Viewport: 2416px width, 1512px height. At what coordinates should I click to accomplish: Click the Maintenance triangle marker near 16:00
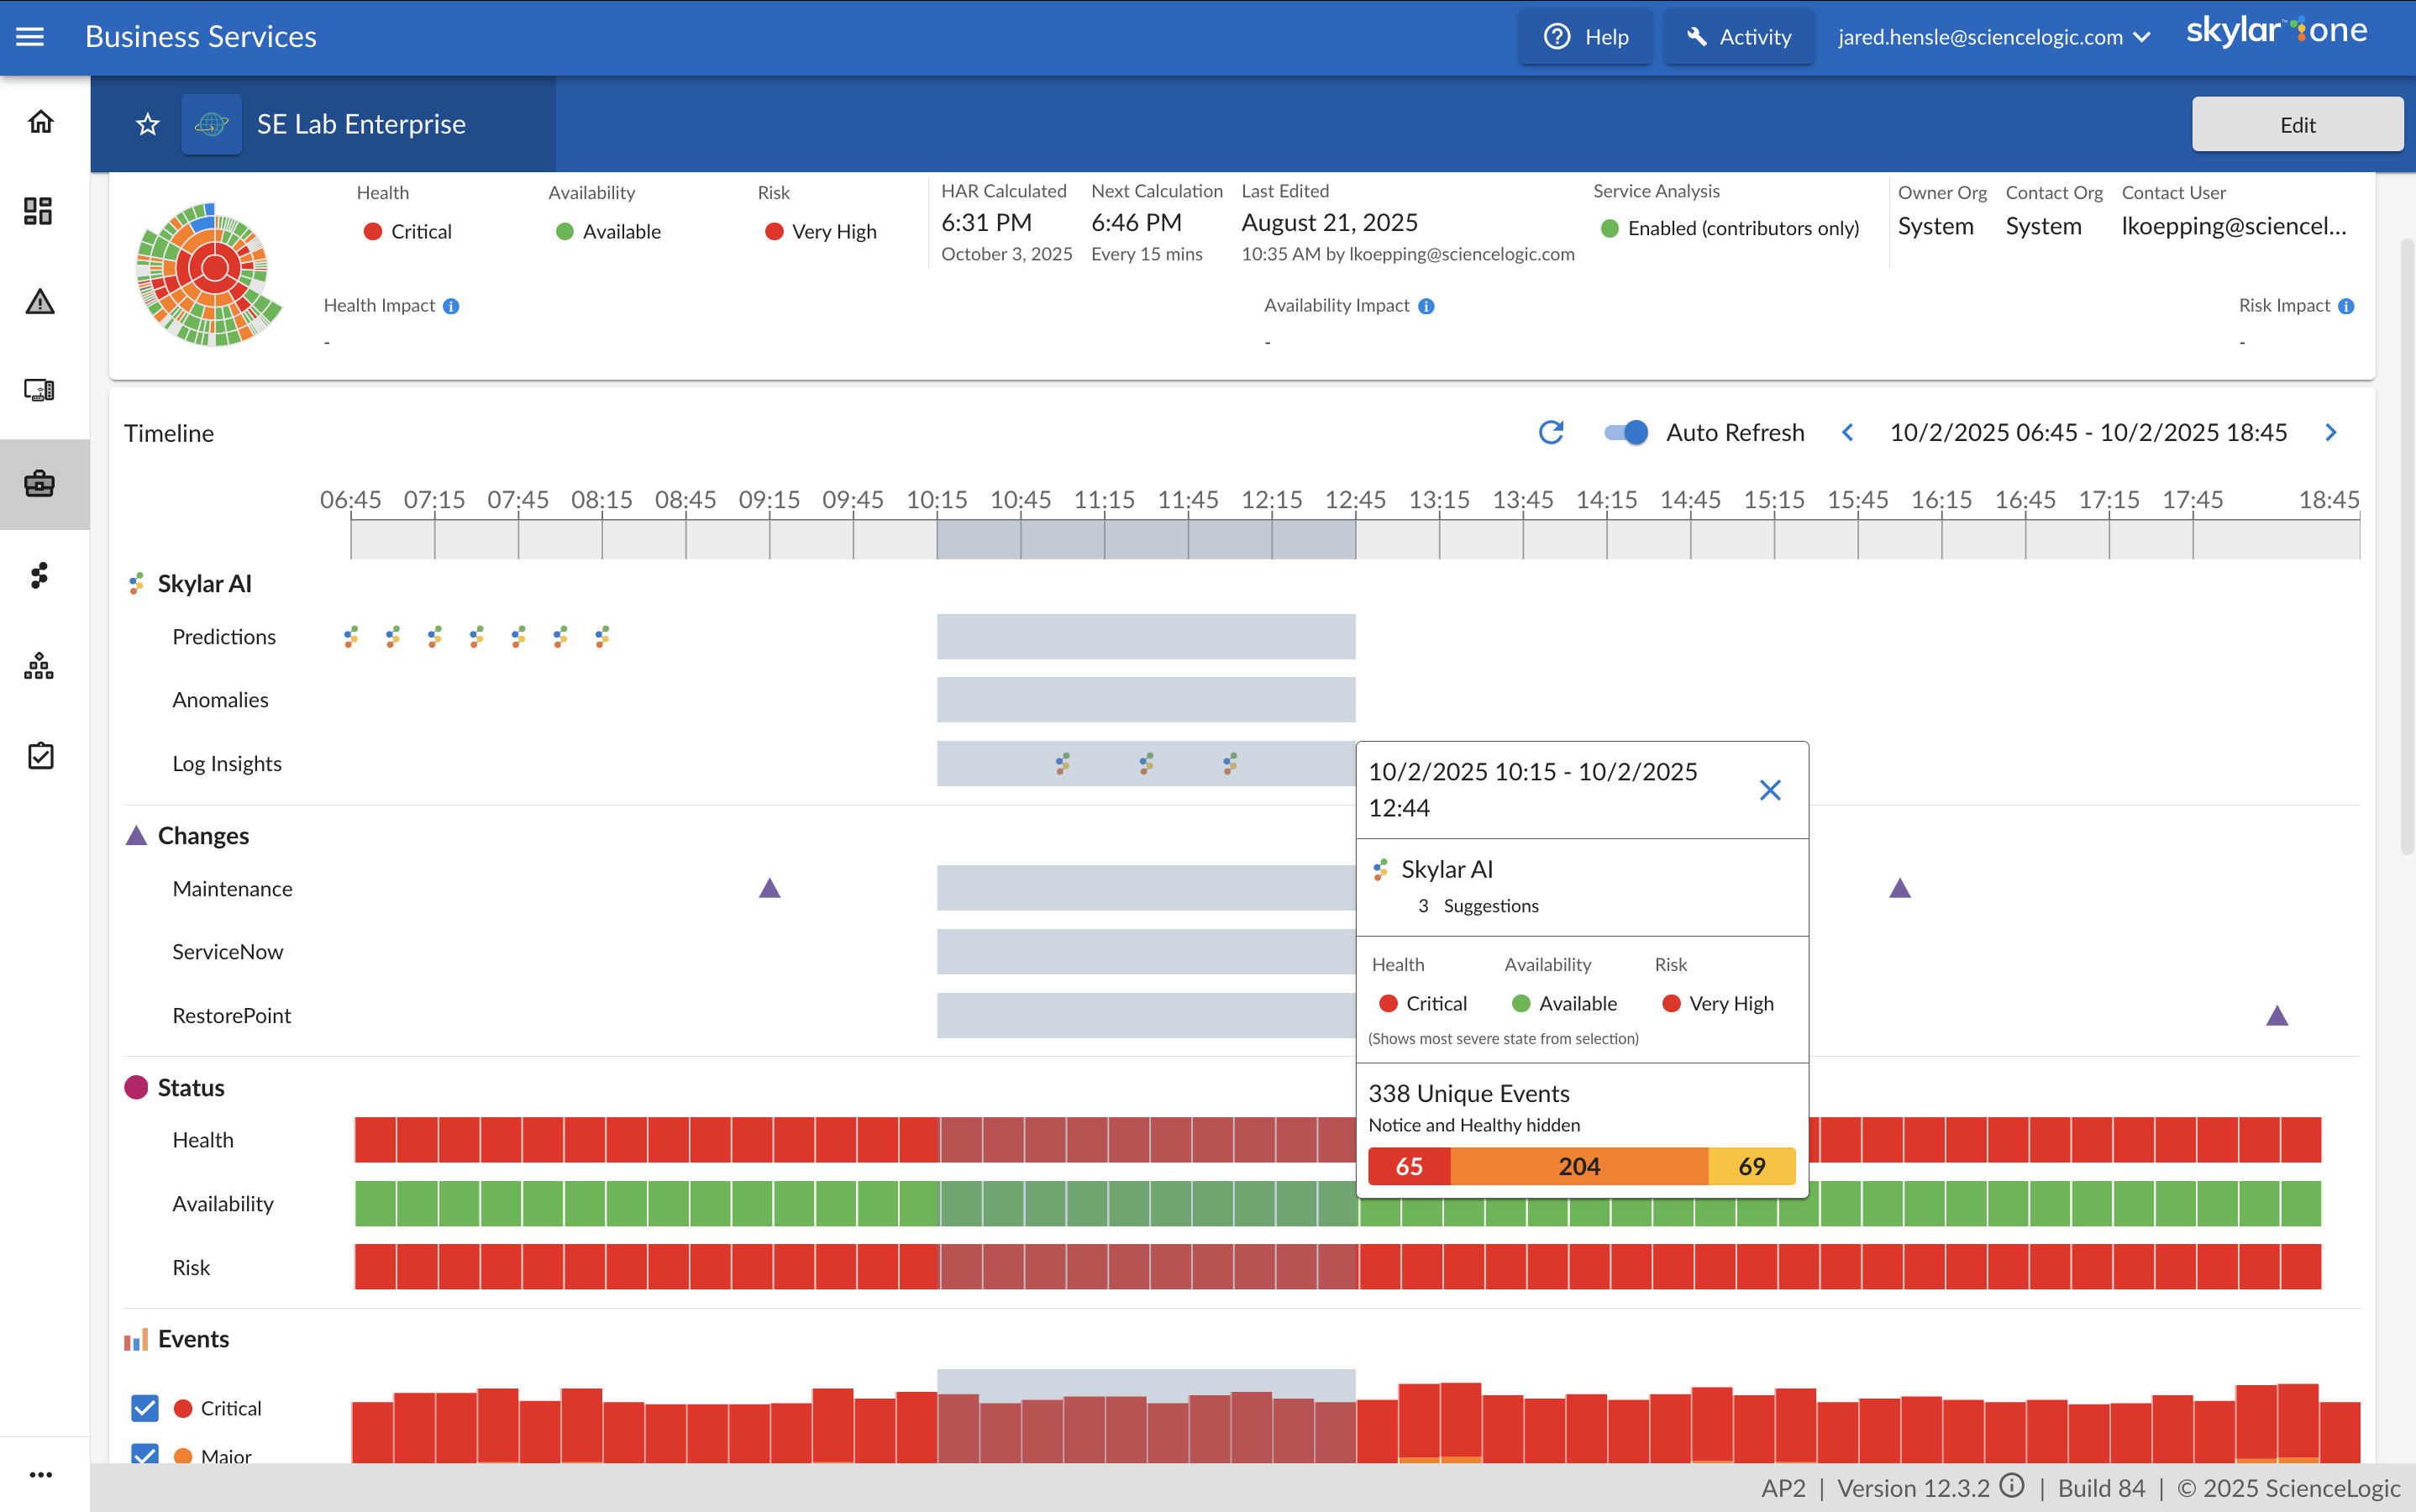coord(1900,888)
